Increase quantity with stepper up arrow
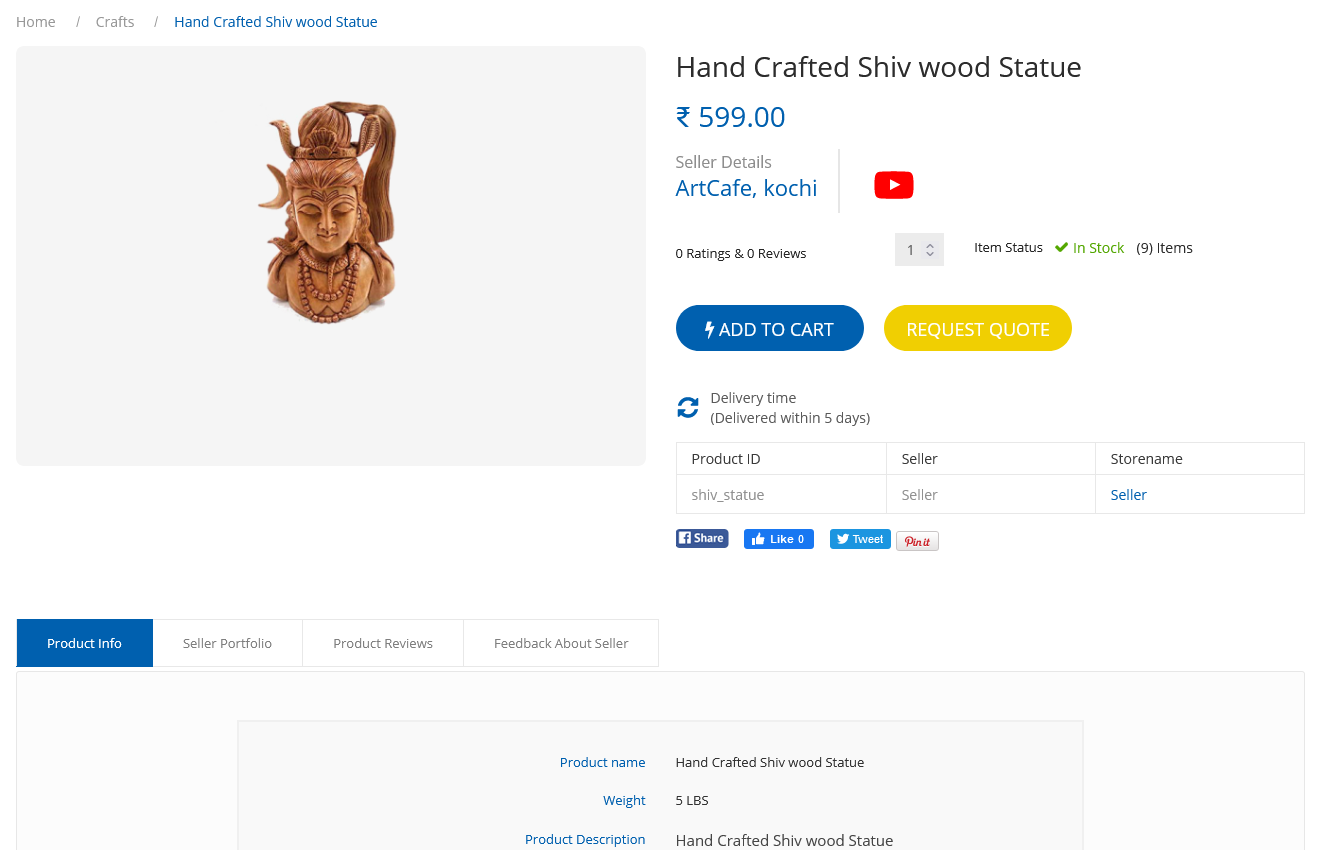Viewport: 1323px width, 850px height. click(x=930, y=244)
